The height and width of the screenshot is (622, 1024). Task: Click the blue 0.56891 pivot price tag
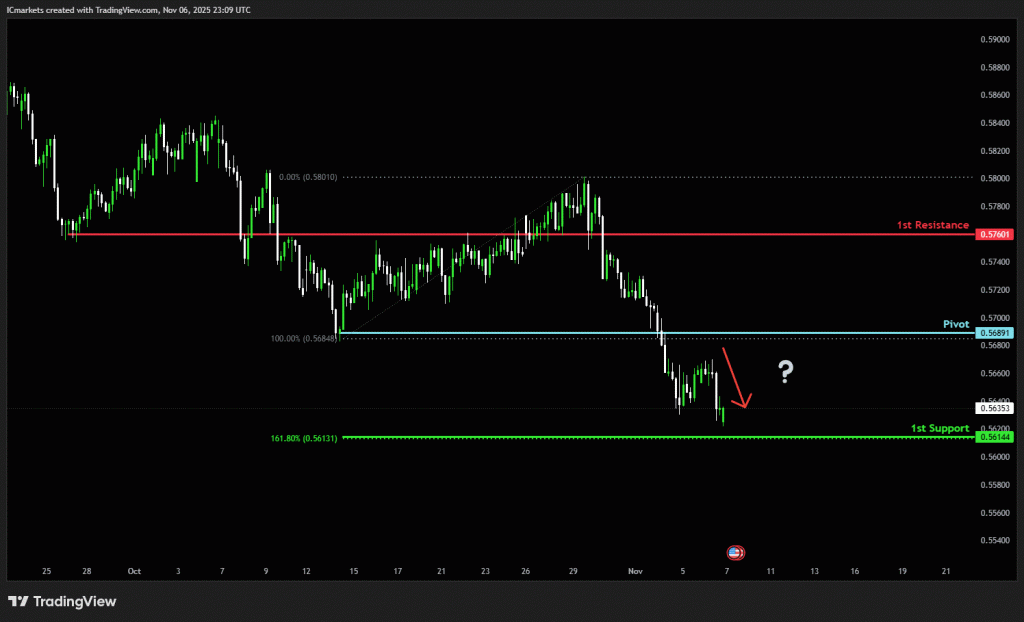click(994, 333)
